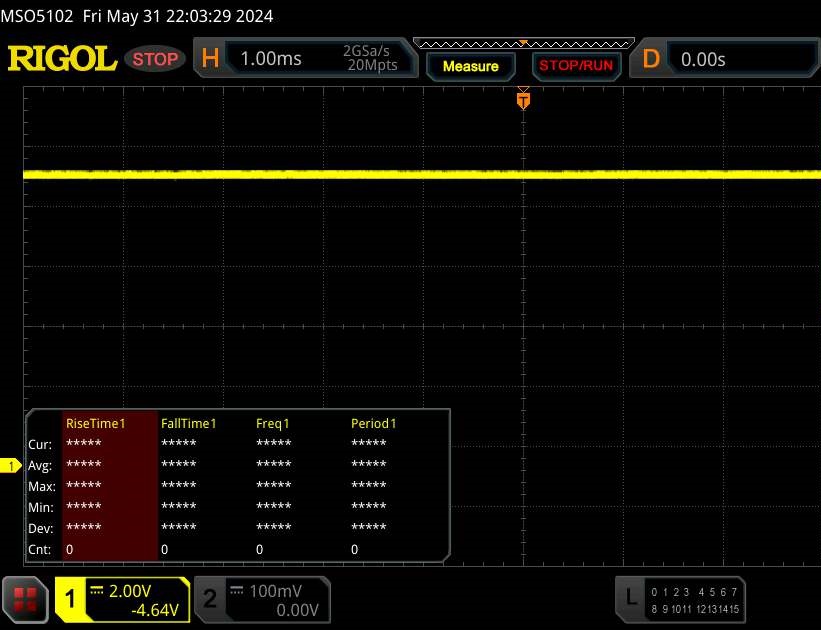Toggle channel 1 via yellow 1 label
The height and width of the screenshot is (630, 821).
pos(70,599)
